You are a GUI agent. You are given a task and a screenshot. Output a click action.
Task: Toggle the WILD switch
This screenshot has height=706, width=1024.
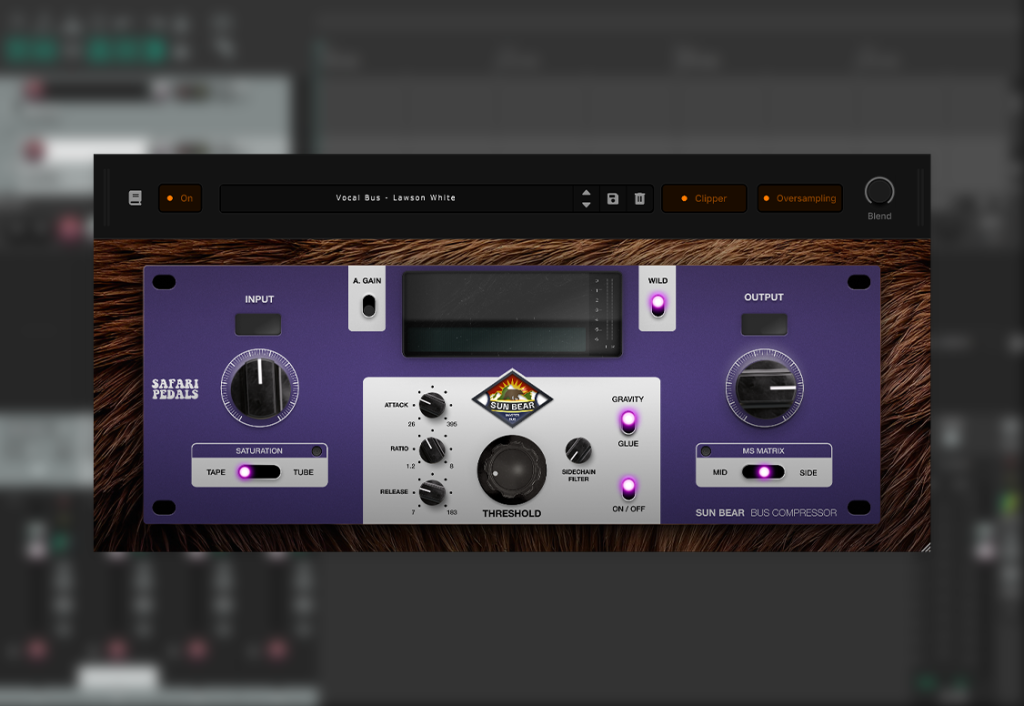658,305
